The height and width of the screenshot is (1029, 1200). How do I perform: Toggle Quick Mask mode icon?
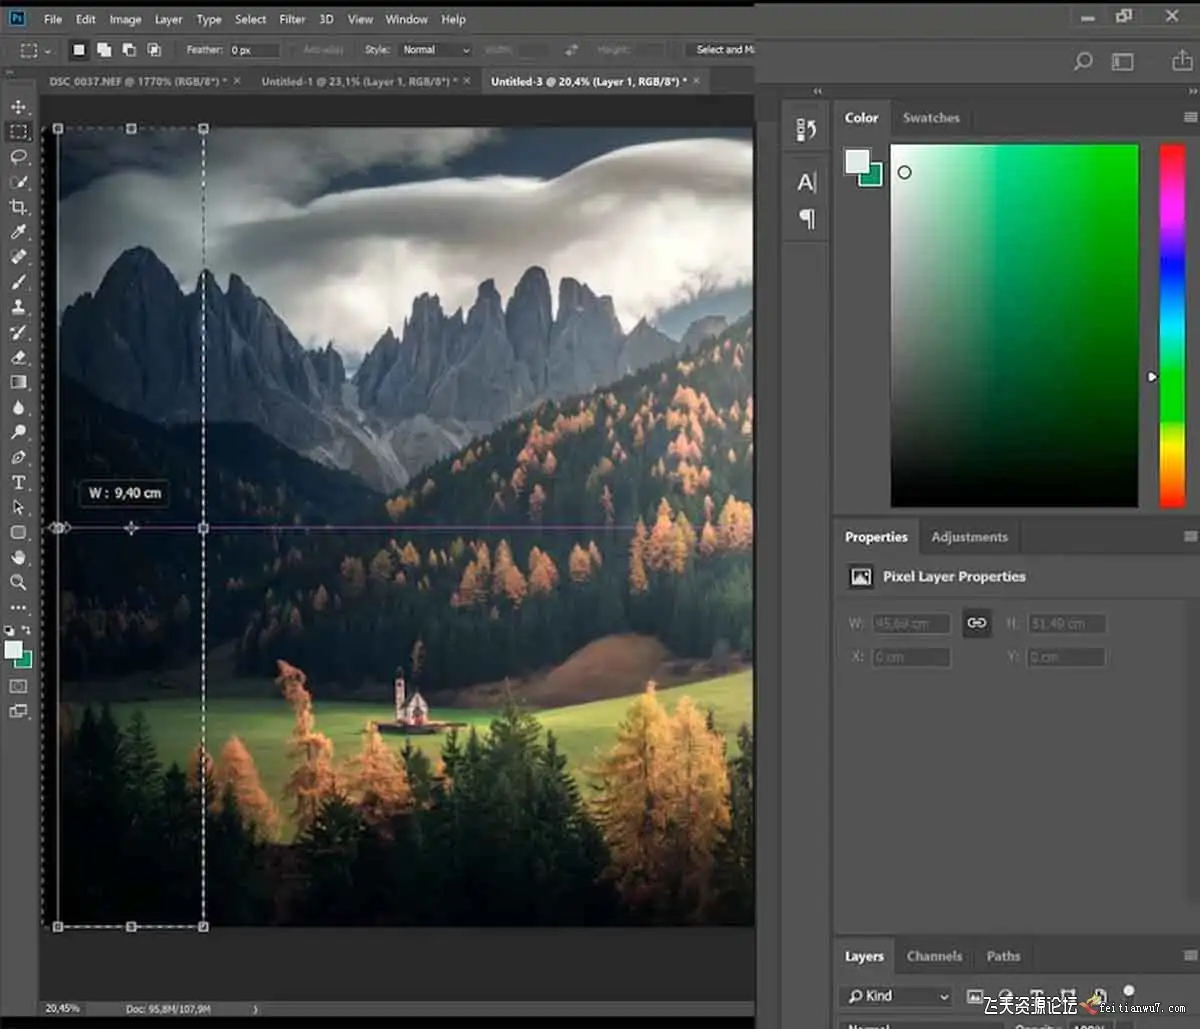tap(18, 686)
